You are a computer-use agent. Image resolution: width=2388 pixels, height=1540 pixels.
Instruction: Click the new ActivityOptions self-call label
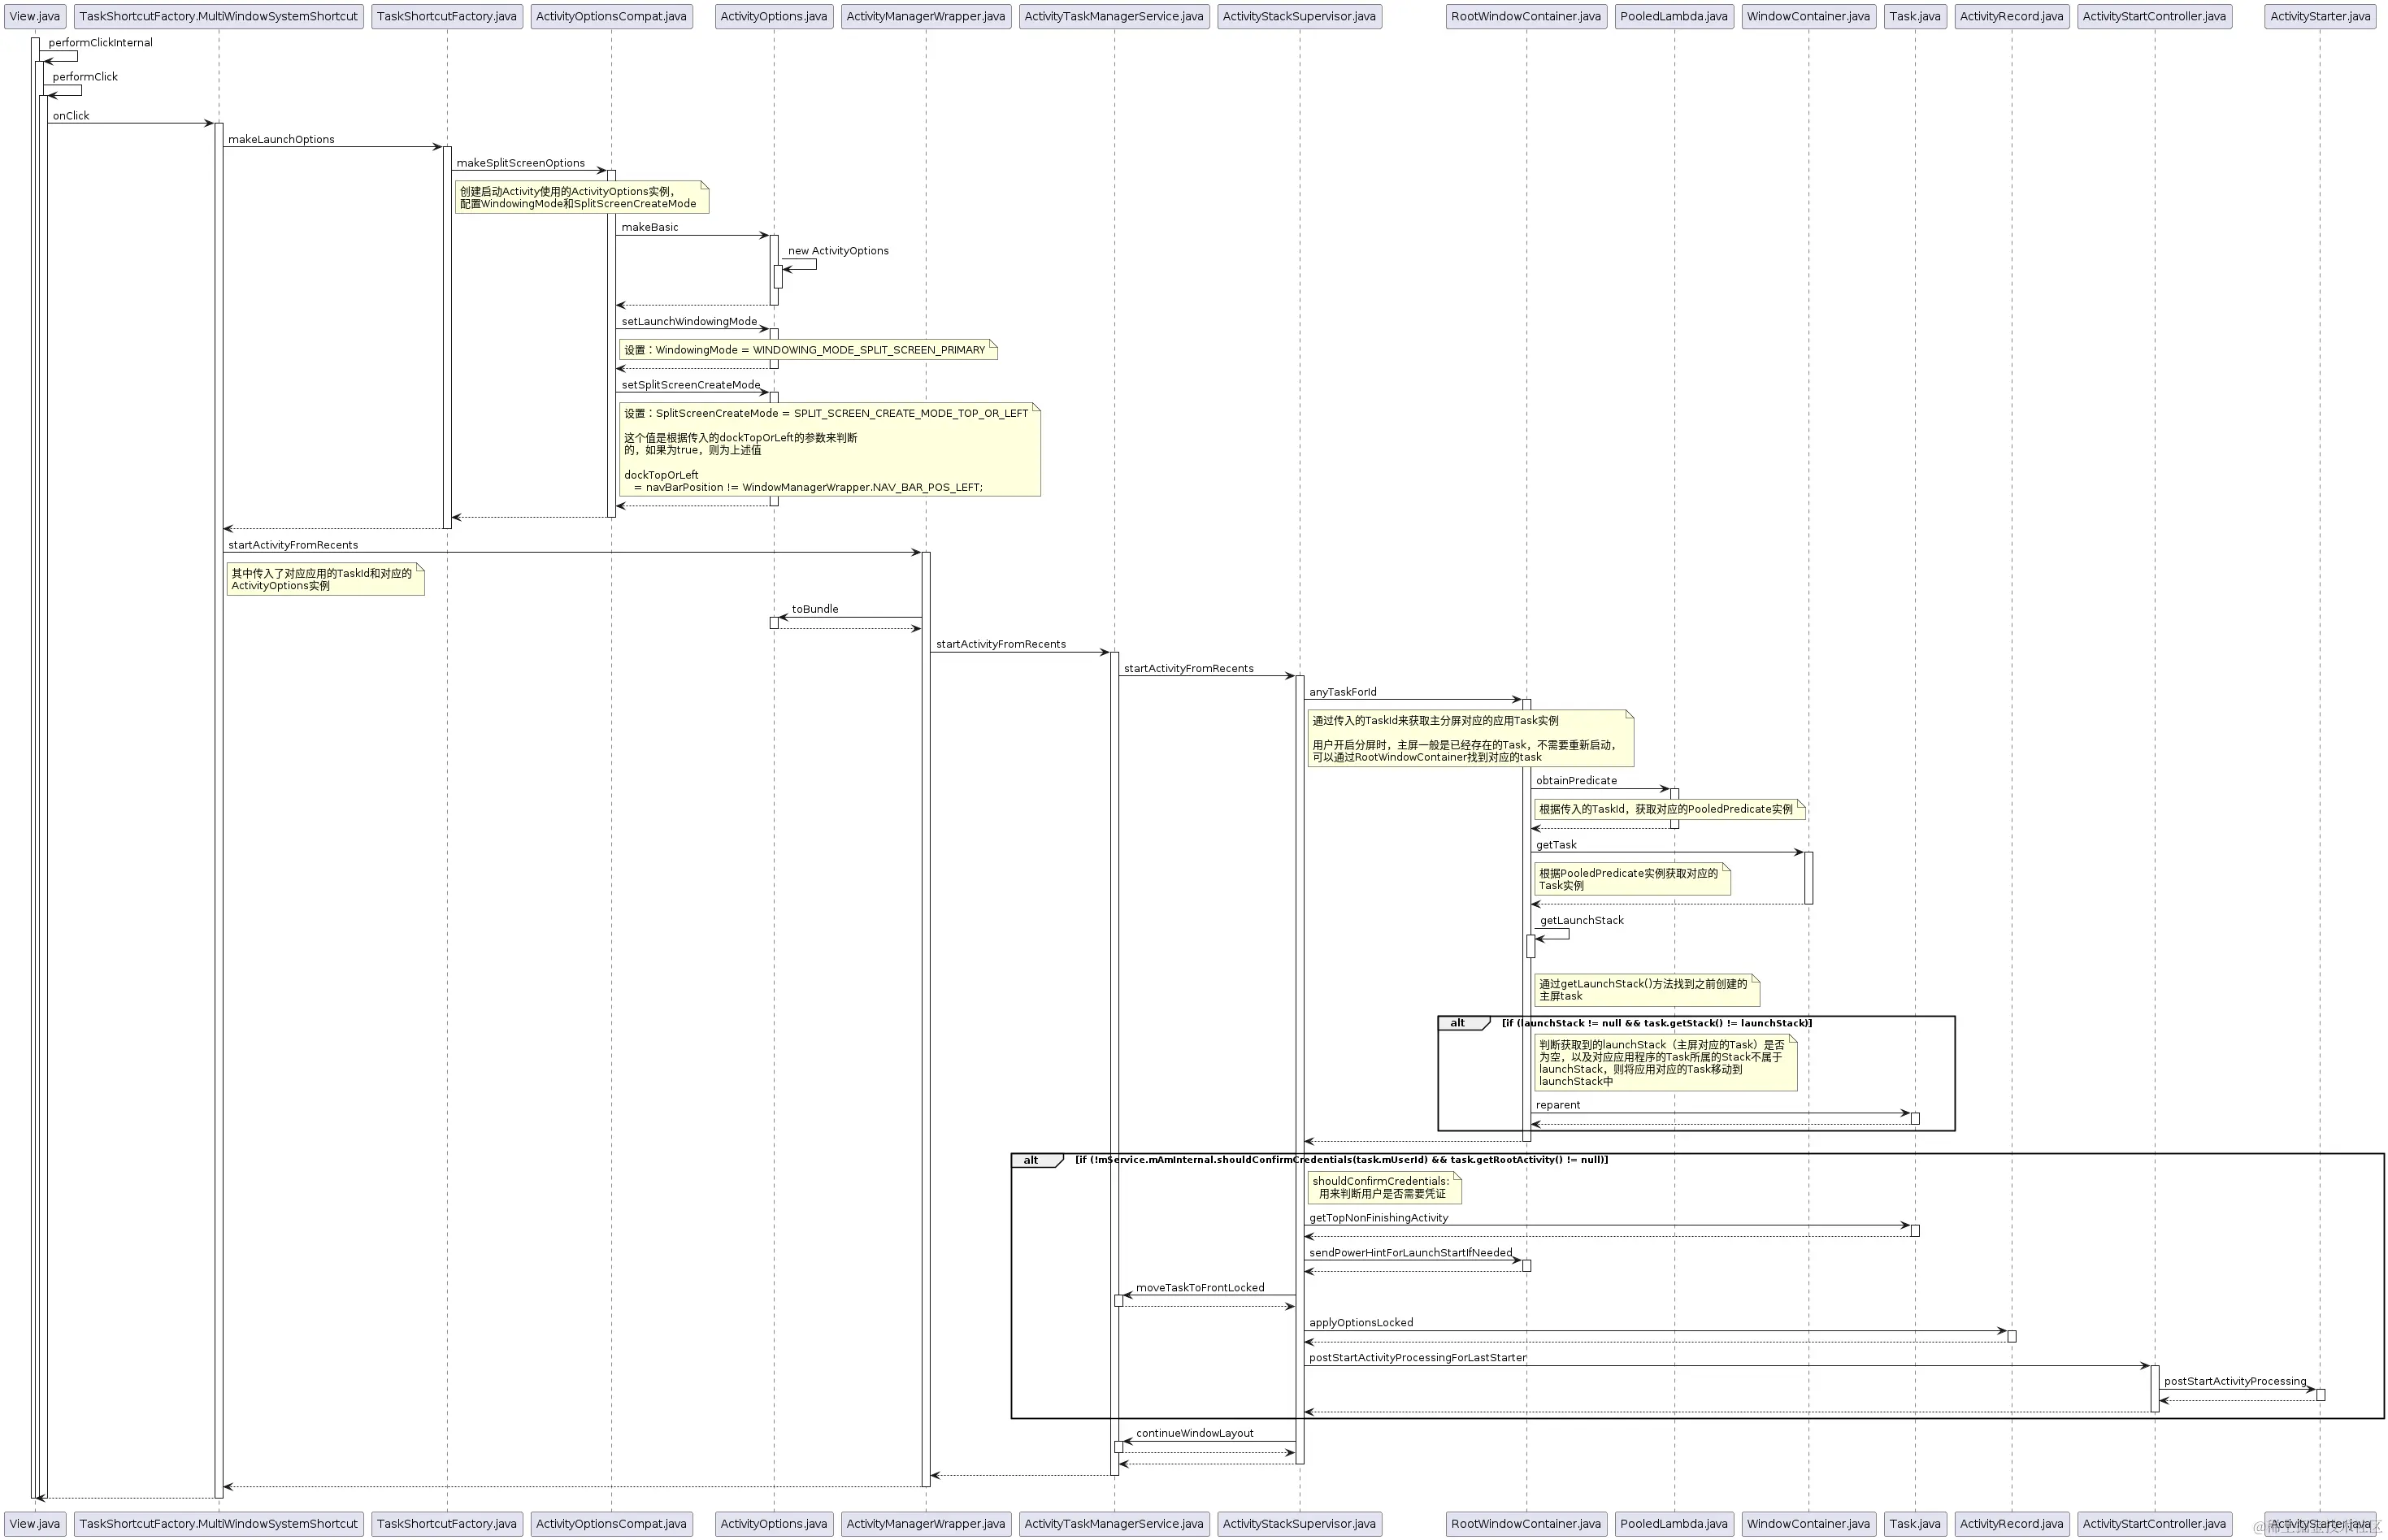coord(837,251)
